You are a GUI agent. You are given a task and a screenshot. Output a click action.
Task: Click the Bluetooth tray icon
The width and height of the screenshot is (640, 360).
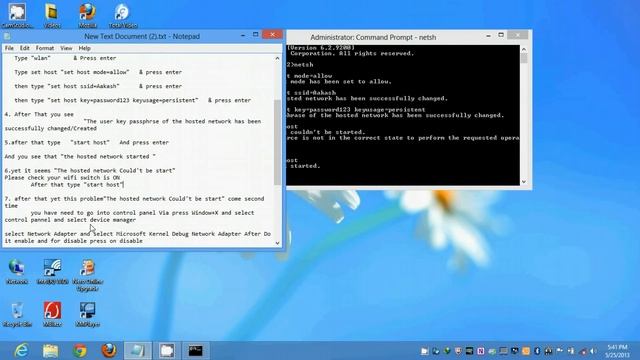(537, 351)
